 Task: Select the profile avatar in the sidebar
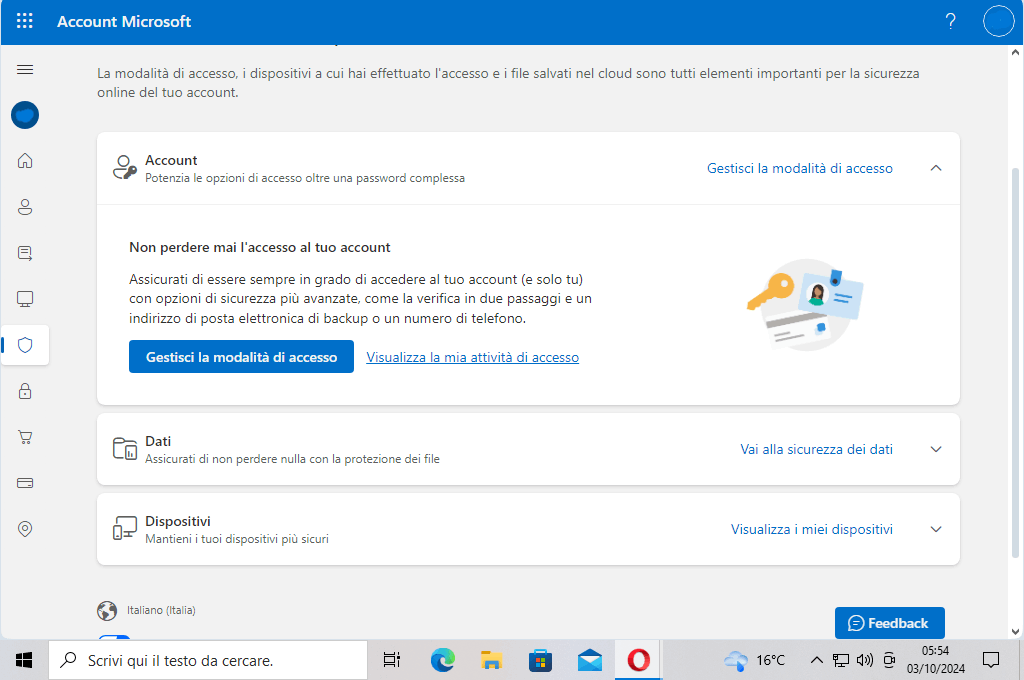click(25, 116)
